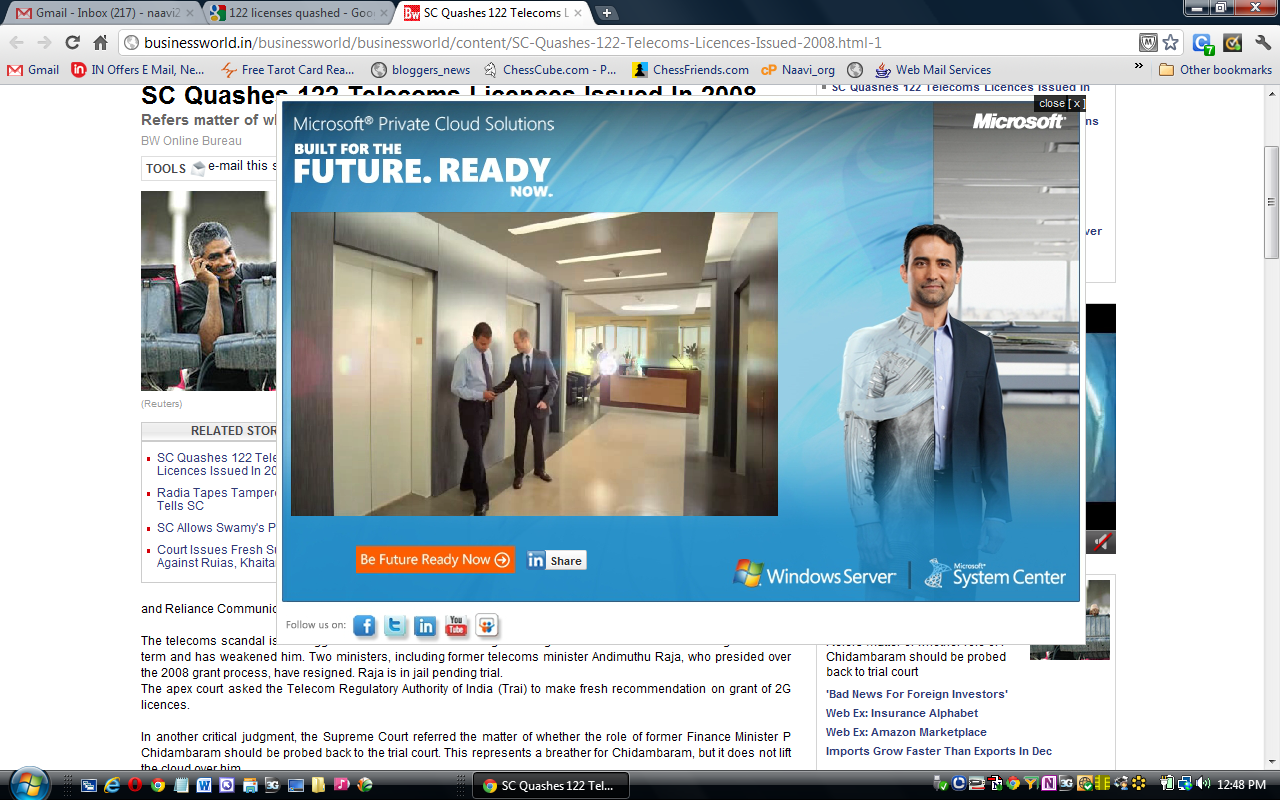Click the system clock showing 12:48 PM

[x=1243, y=784]
